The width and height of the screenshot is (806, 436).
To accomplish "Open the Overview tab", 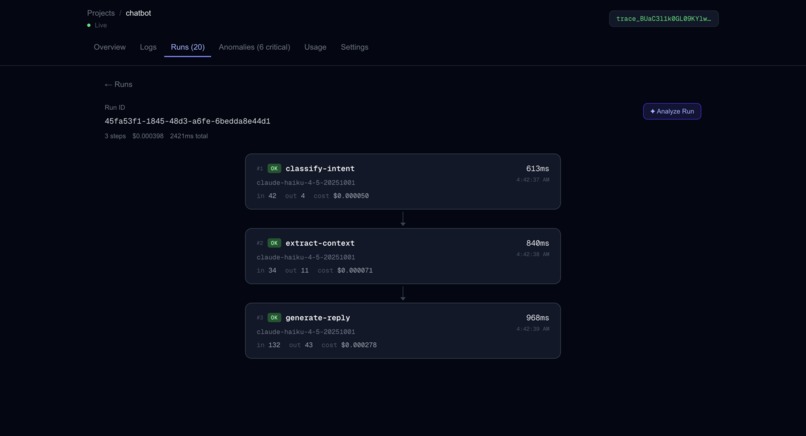I will pos(109,47).
